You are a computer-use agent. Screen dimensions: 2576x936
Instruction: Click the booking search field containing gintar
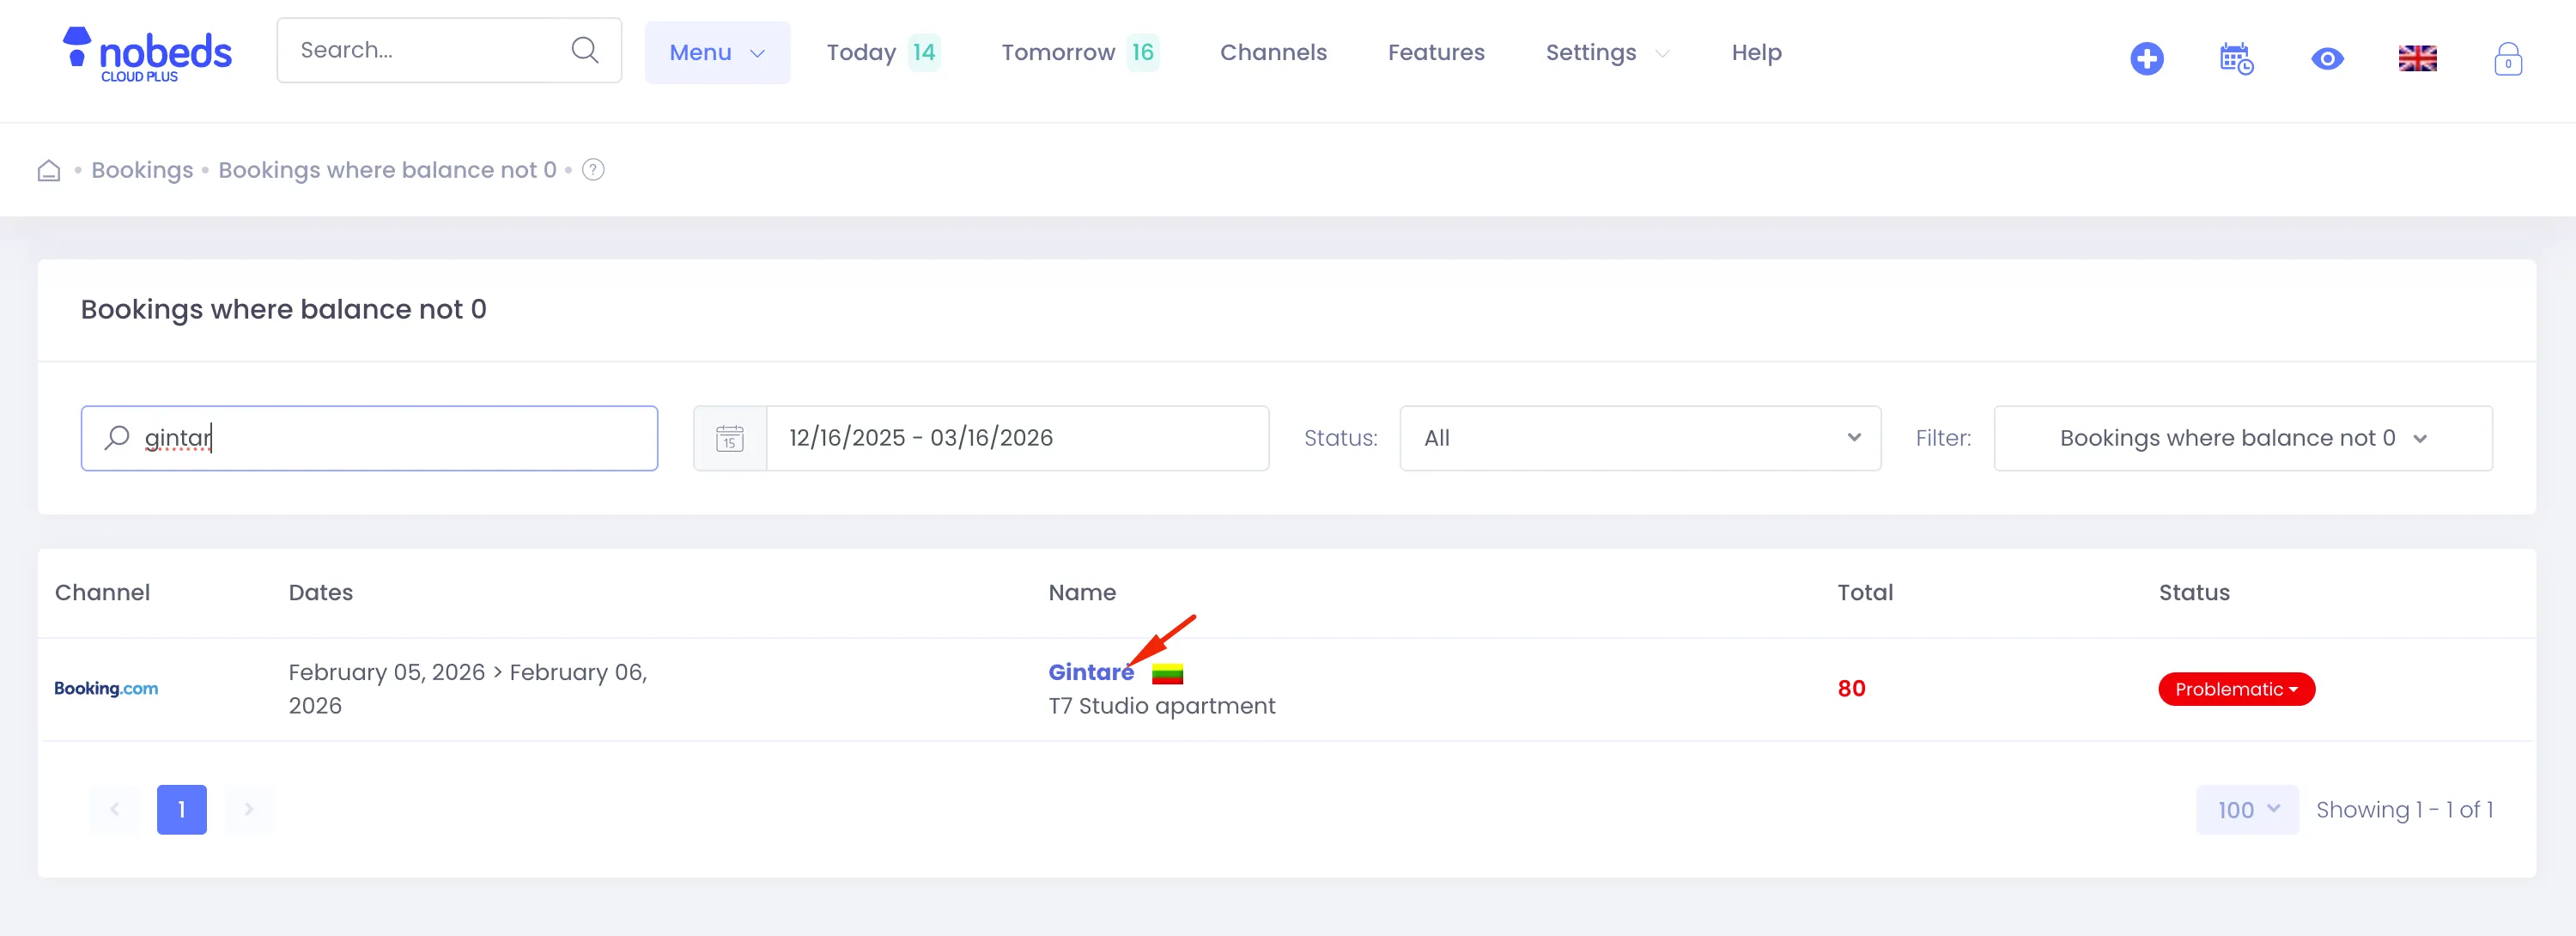369,438
